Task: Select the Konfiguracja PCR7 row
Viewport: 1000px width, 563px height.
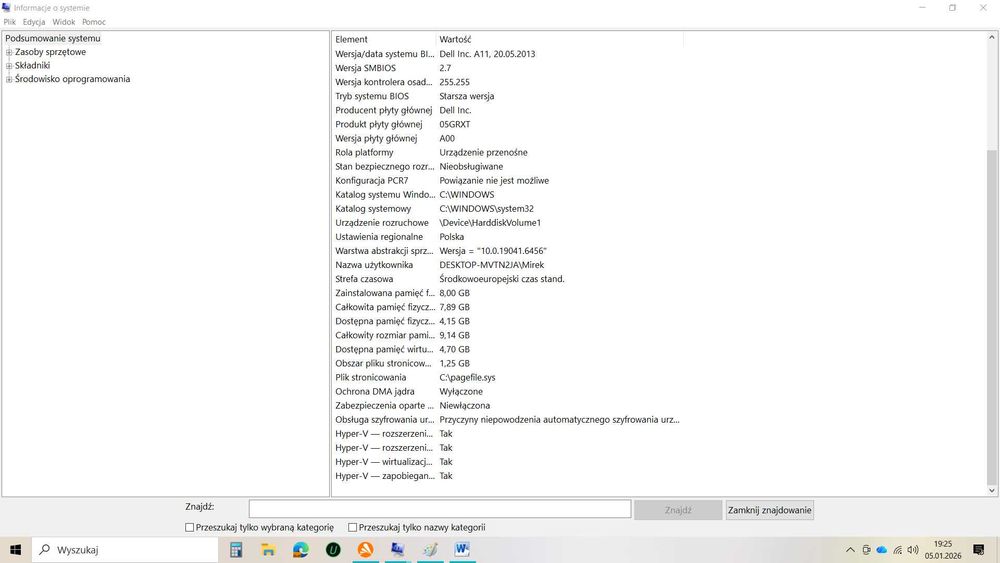Action: (508, 180)
